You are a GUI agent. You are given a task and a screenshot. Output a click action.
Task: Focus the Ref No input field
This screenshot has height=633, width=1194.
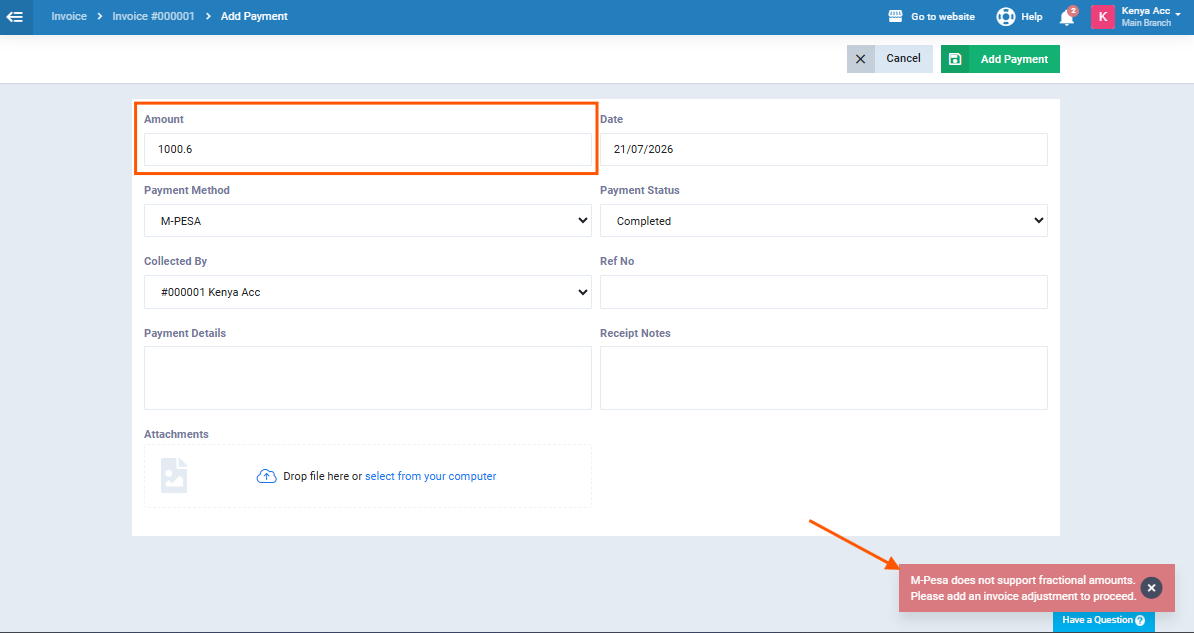[824, 292]
